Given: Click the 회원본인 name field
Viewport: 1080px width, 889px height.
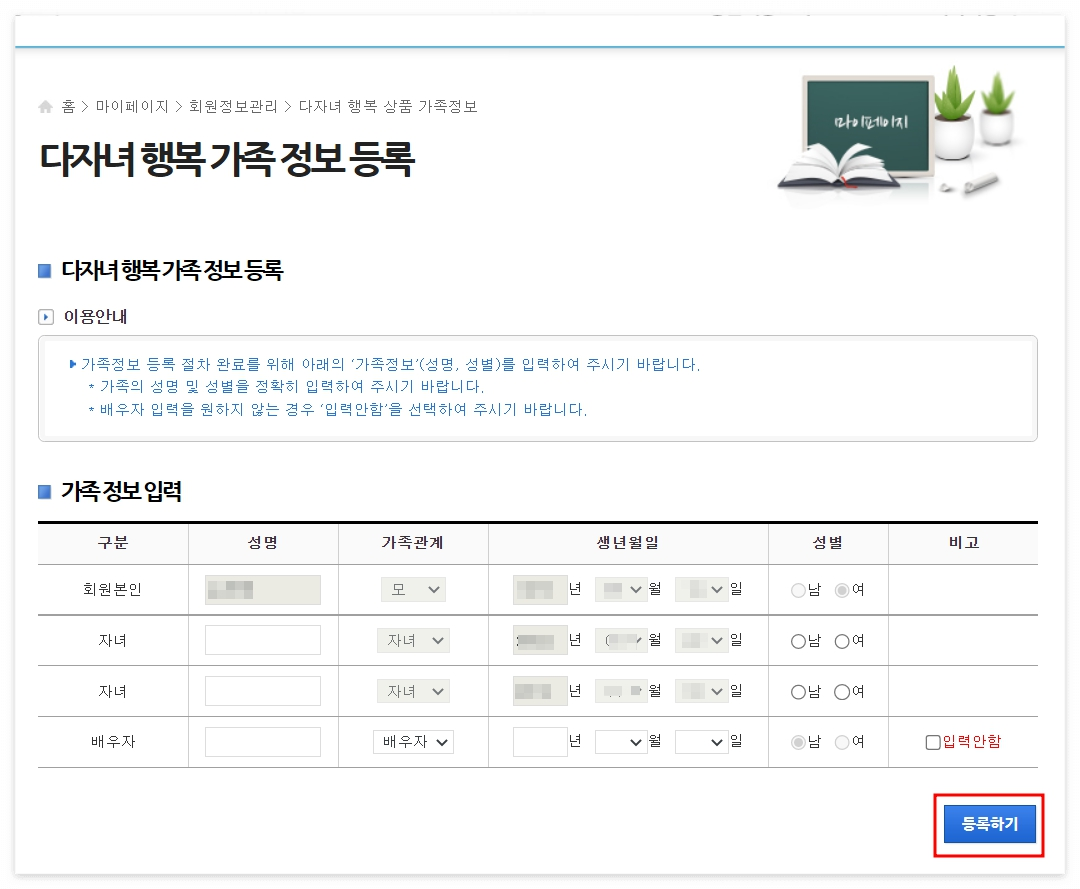Looking at the screenshot, I should point(262,589).
